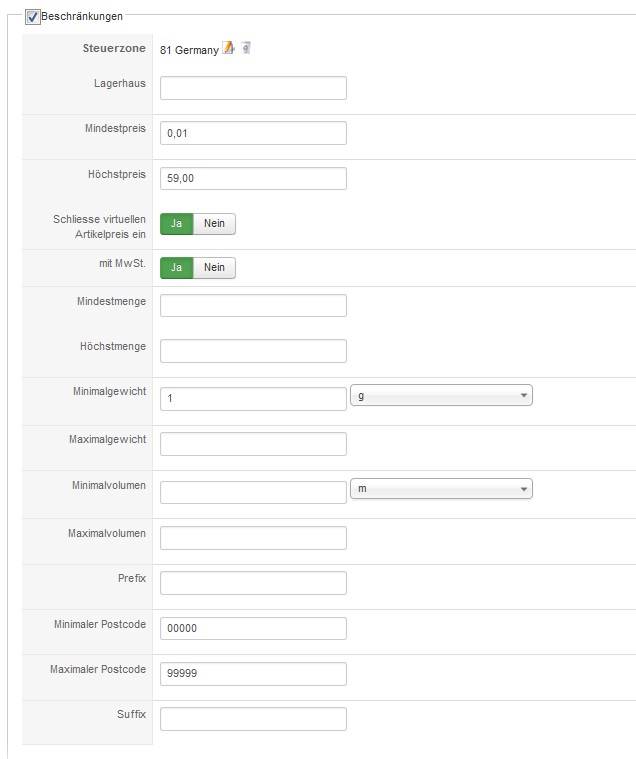The image size is (636, 759).
Task: Focus the Minimaler Postcode field
Action: [x=253, y=628]
